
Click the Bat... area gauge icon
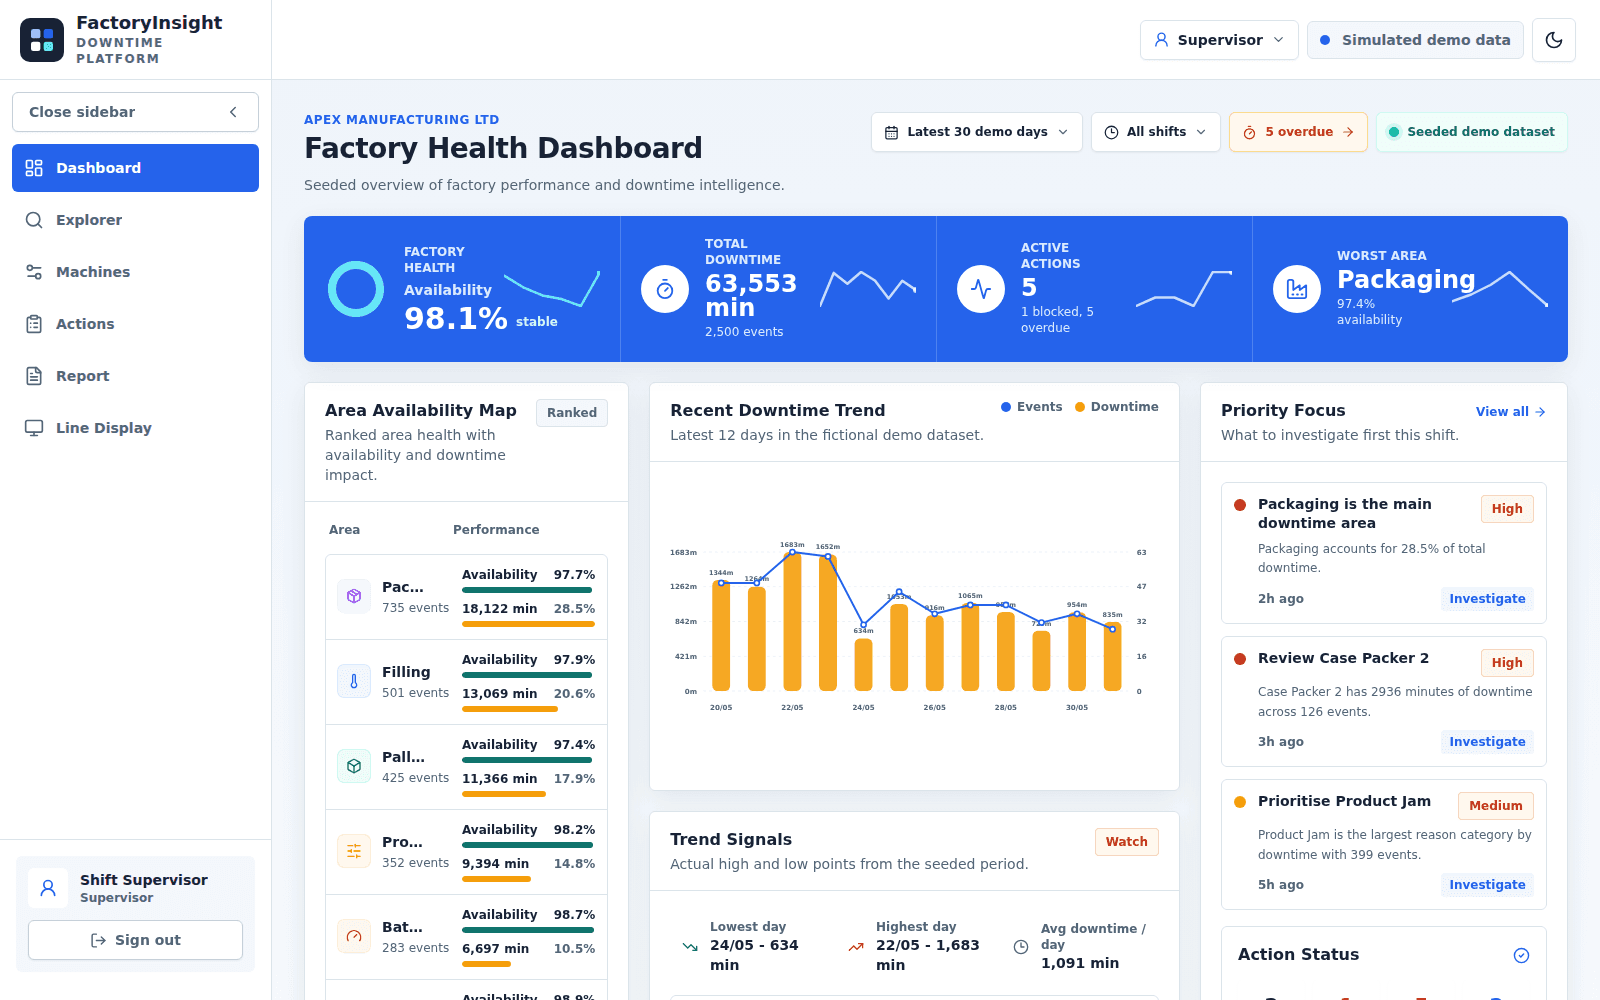[x=354, y=937]
